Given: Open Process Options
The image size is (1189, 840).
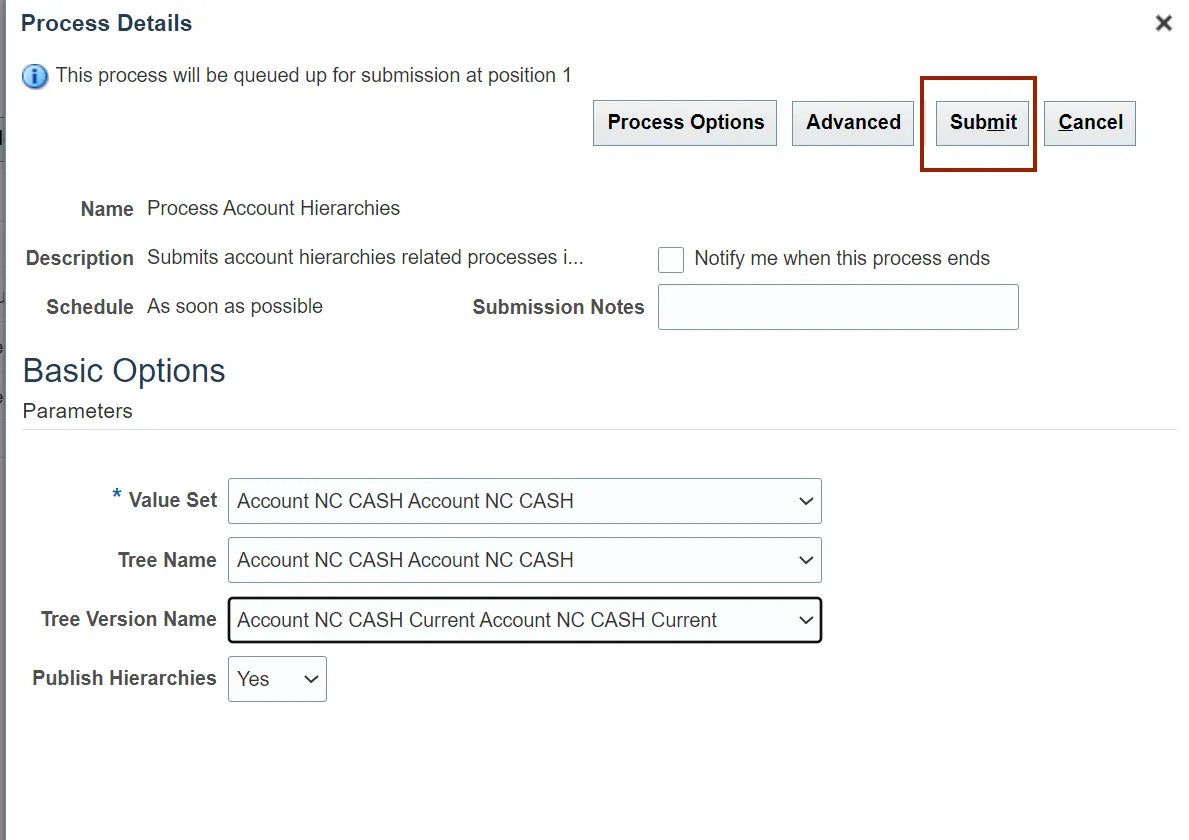Looking at the screenshot, I should point(685,123).
